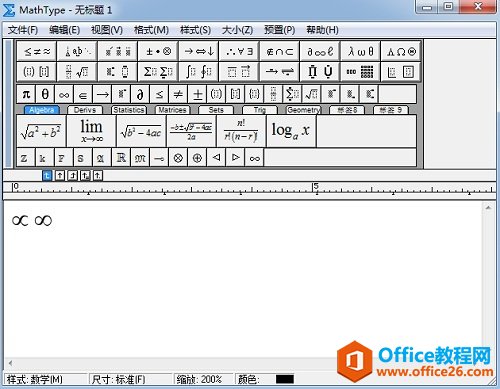Open the 预置(P) menu
500x389 pixels.
point(279,30)
